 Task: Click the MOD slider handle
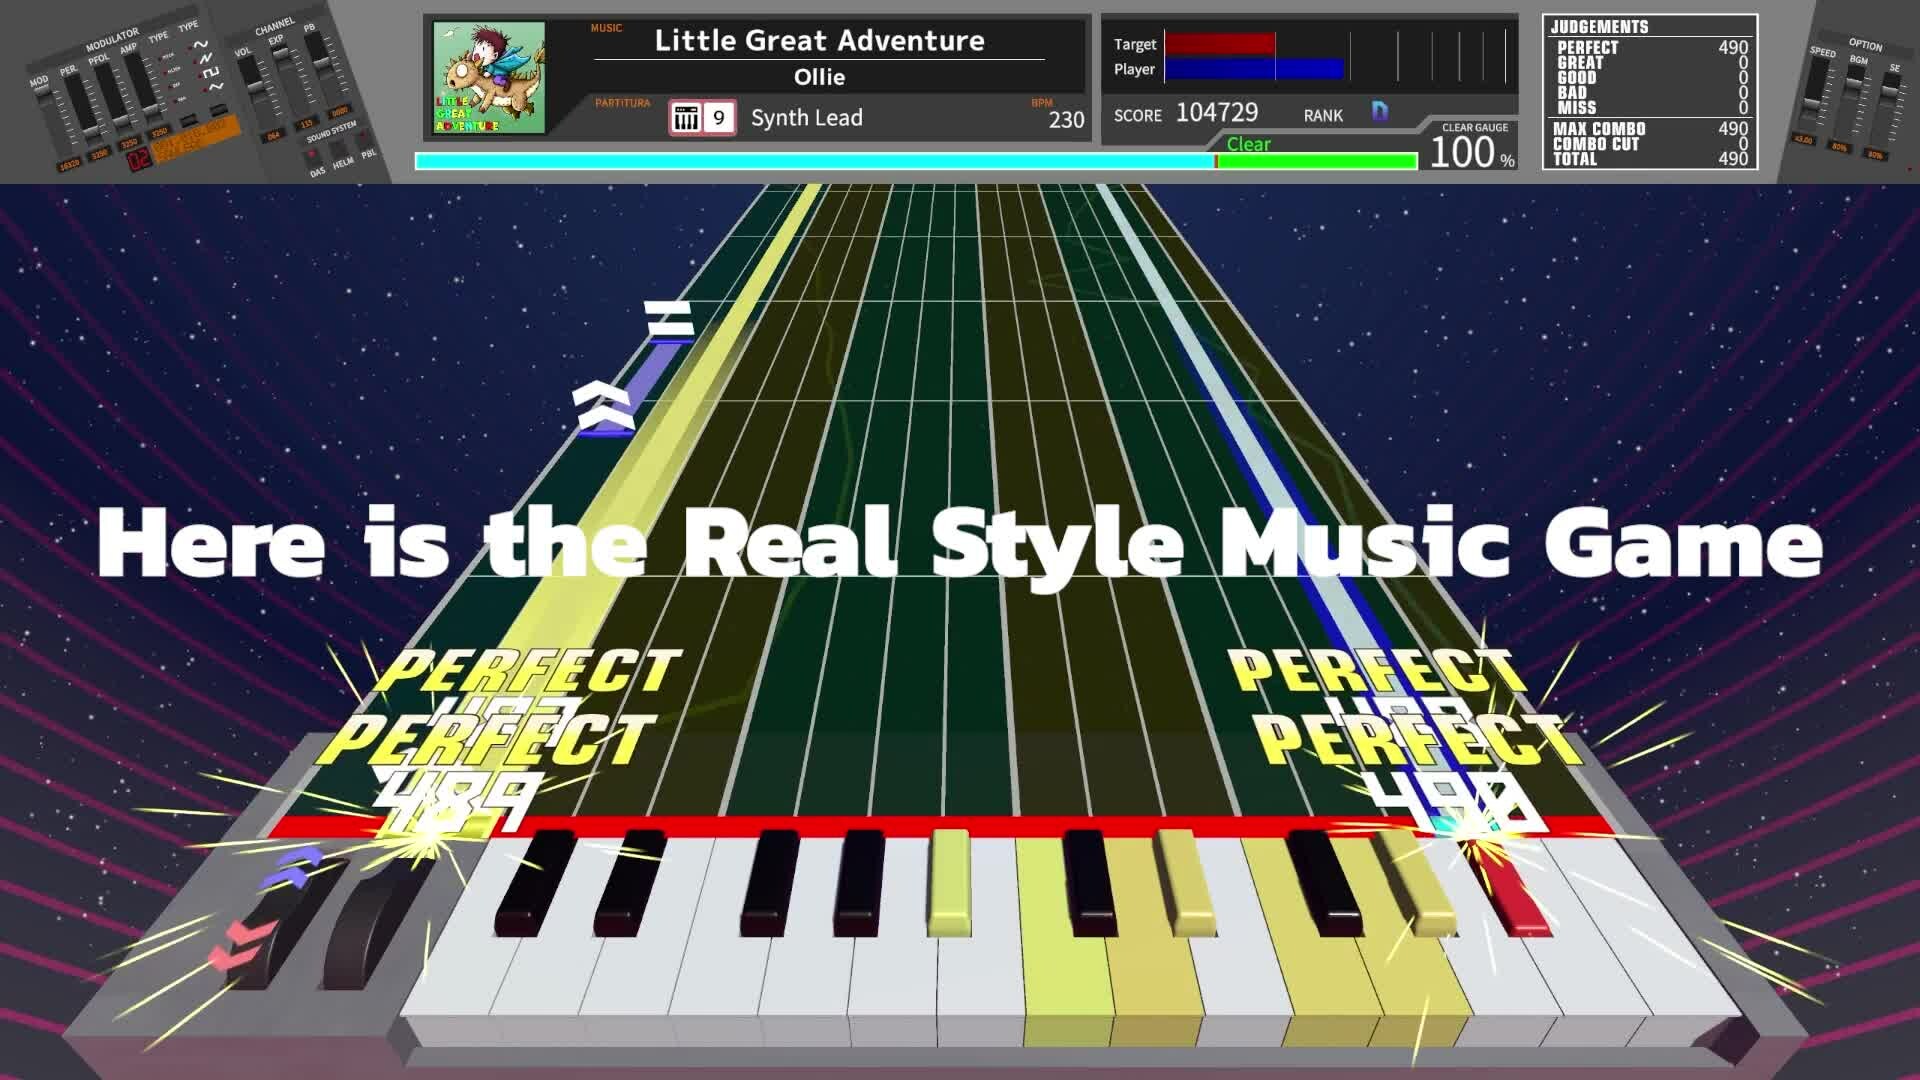tap(42, 90)
